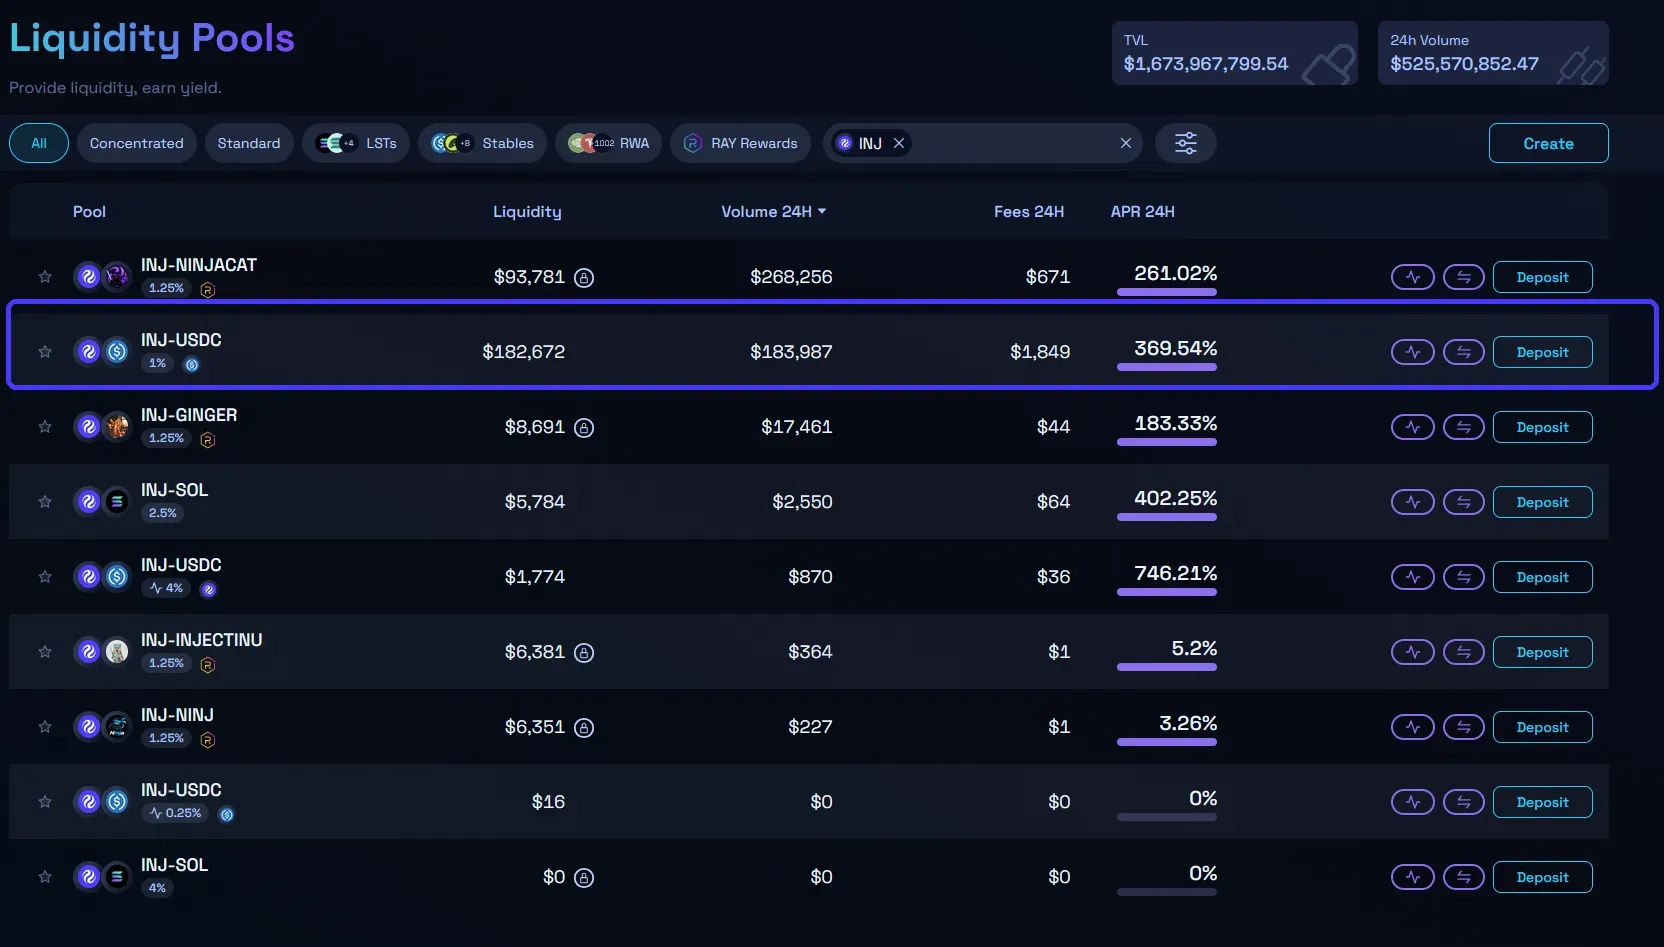The width and height of the screenshot is (1664, 947).
Task: Show chart for INJ-SOL 2.5%
Action: point(1412,502)
